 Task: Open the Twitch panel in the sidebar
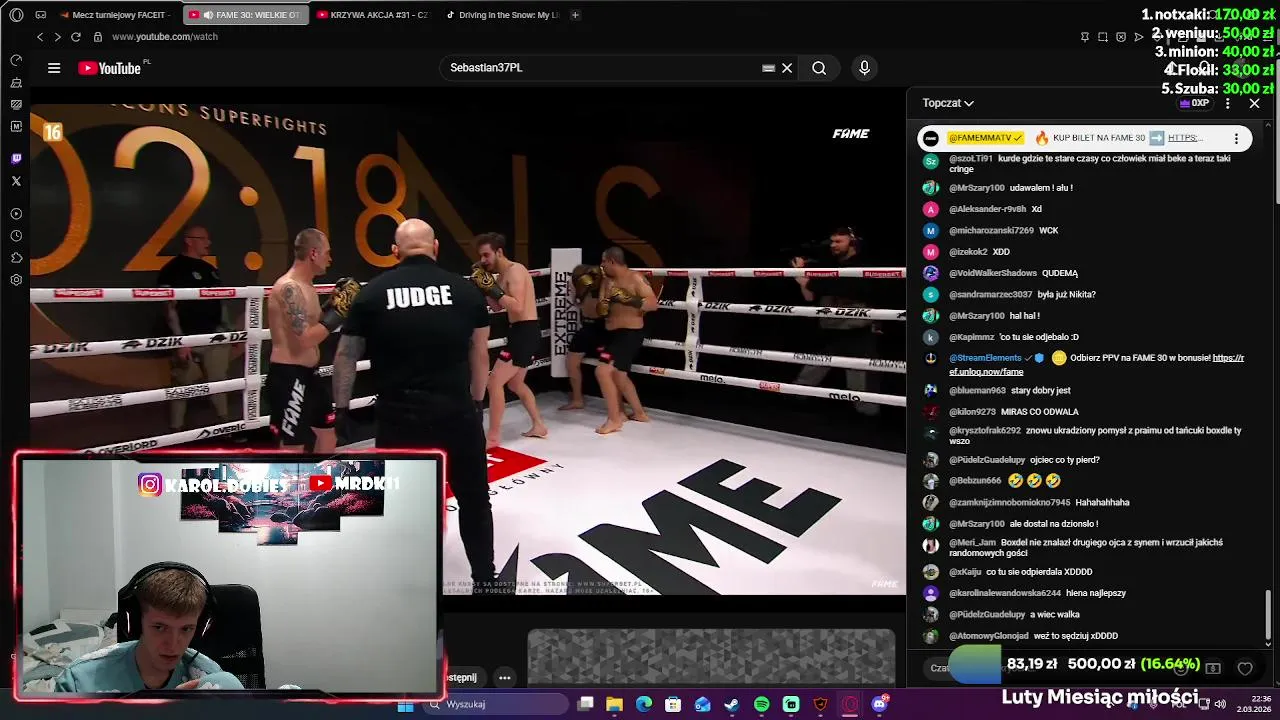(x=16, y=159)
